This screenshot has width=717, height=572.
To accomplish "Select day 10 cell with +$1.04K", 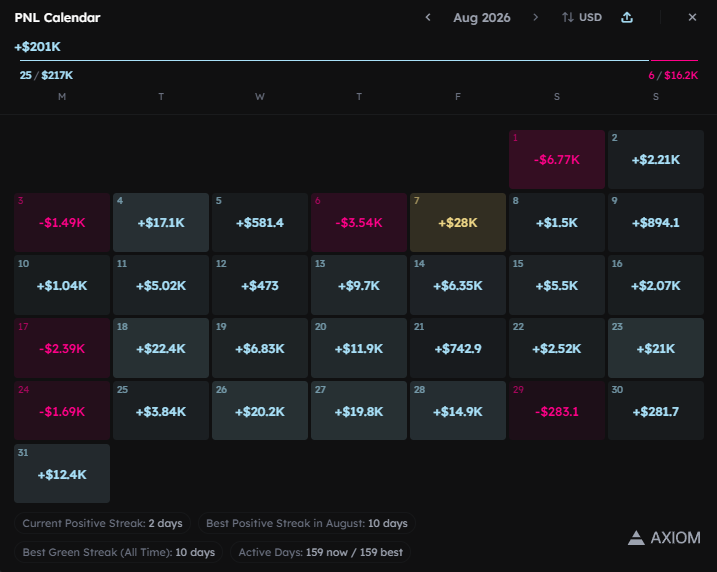I will [62, 285].
